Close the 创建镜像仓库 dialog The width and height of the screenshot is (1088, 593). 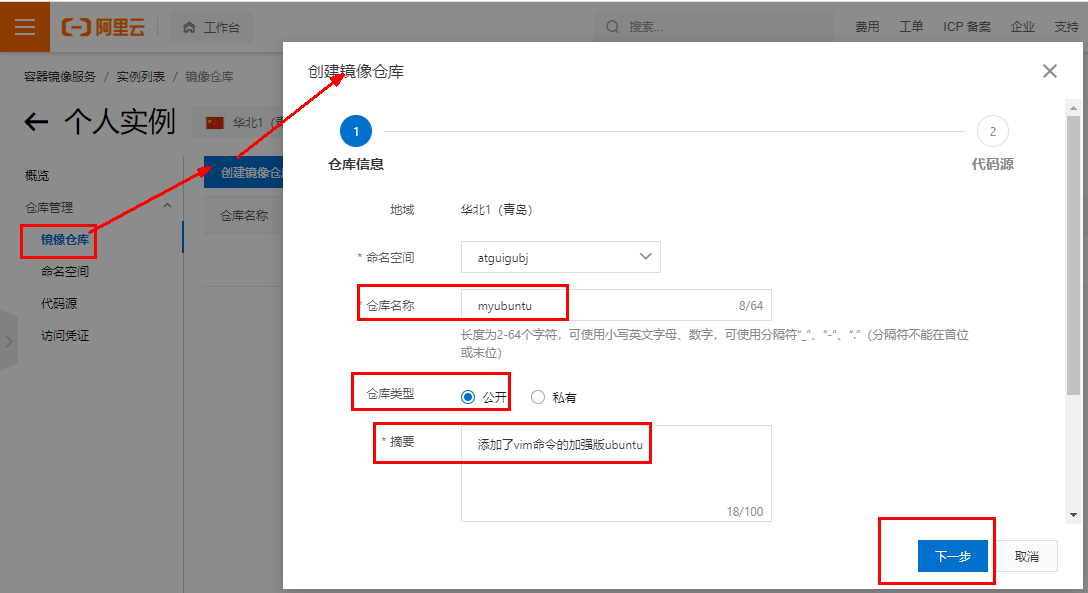[1050, 71]
